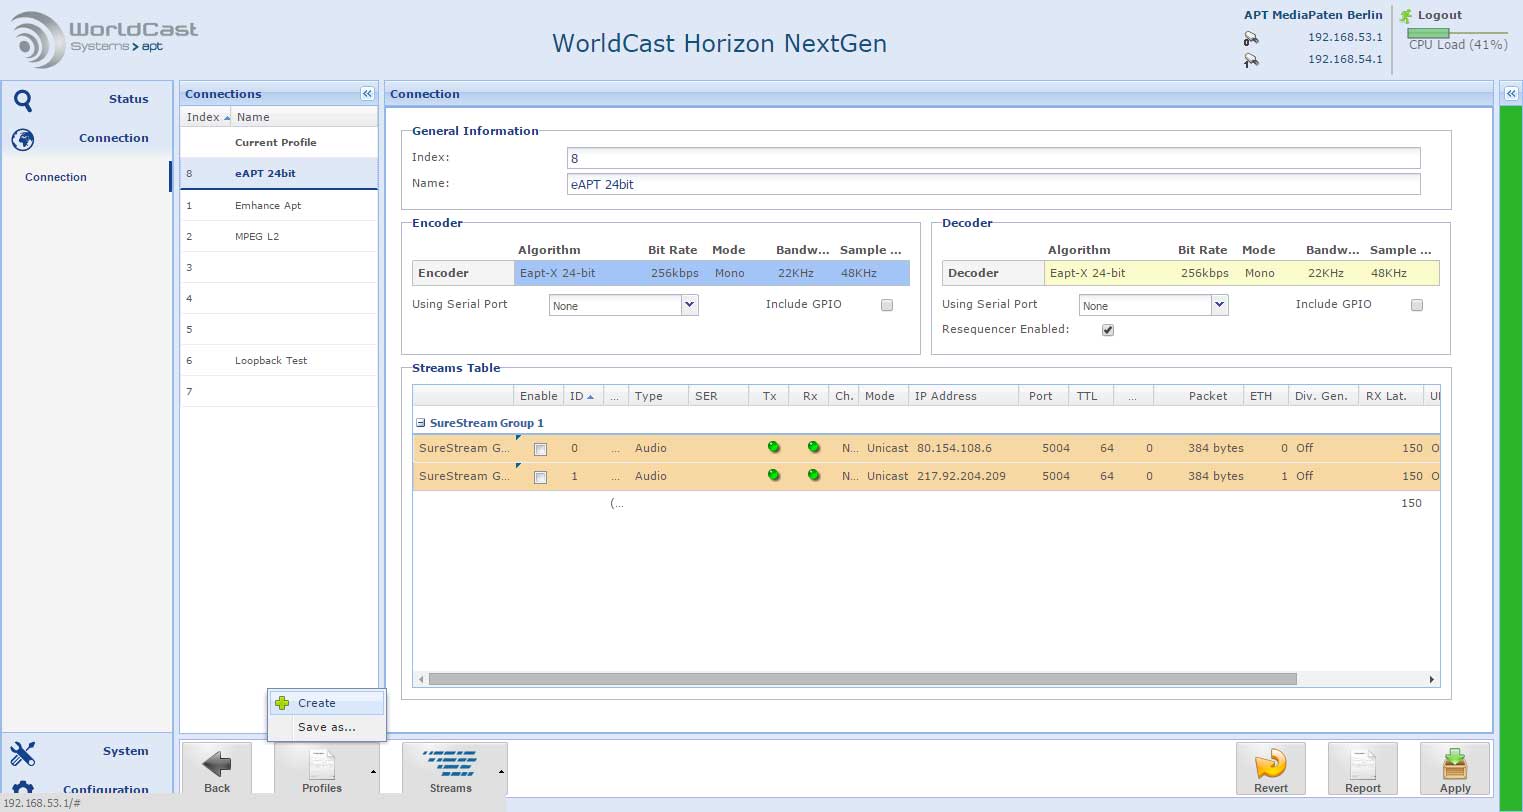
Task: Sort connections by Index column
Action: (x=206, y=117)
